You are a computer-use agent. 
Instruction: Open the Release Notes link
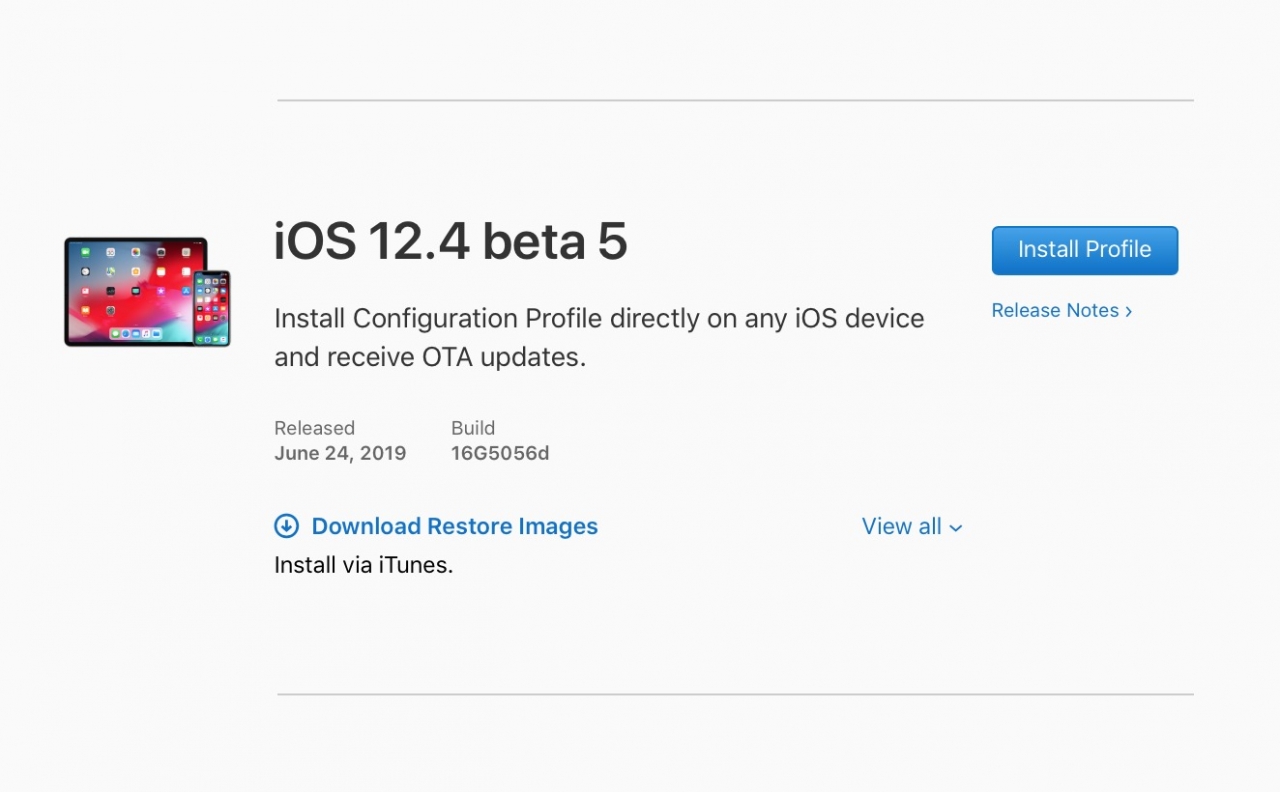point(1055,311)
